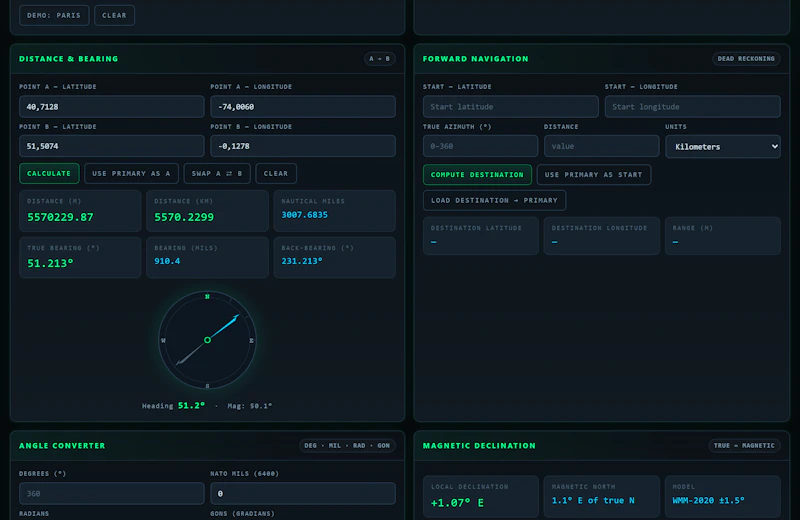Viewport: 800px width, 520px height.
Task: Click the Demo: Paris button
Action: pos(54,15)
